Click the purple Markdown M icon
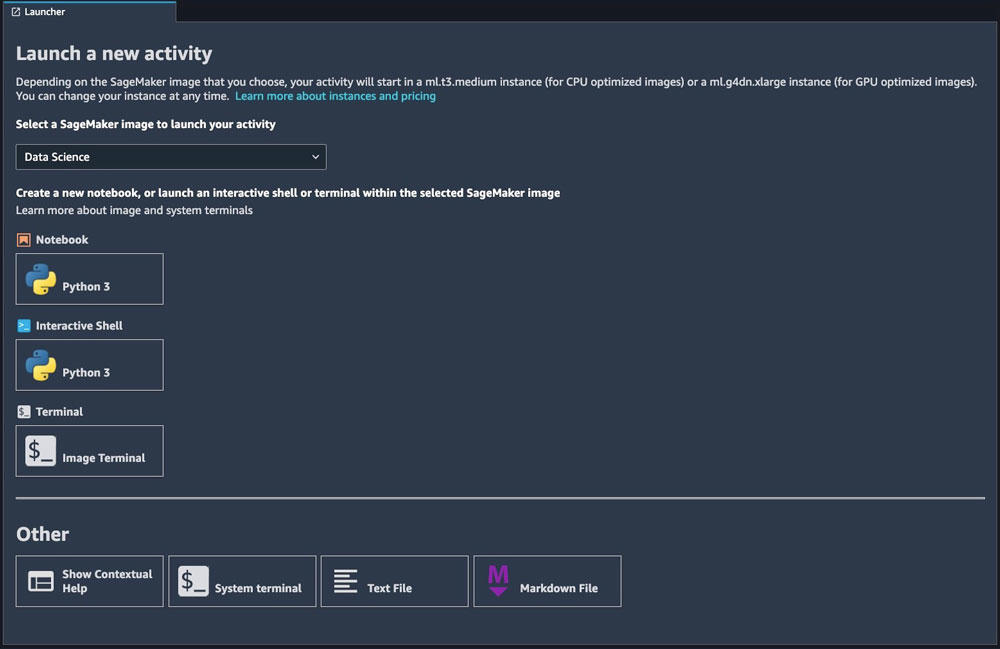 point(498,581)
